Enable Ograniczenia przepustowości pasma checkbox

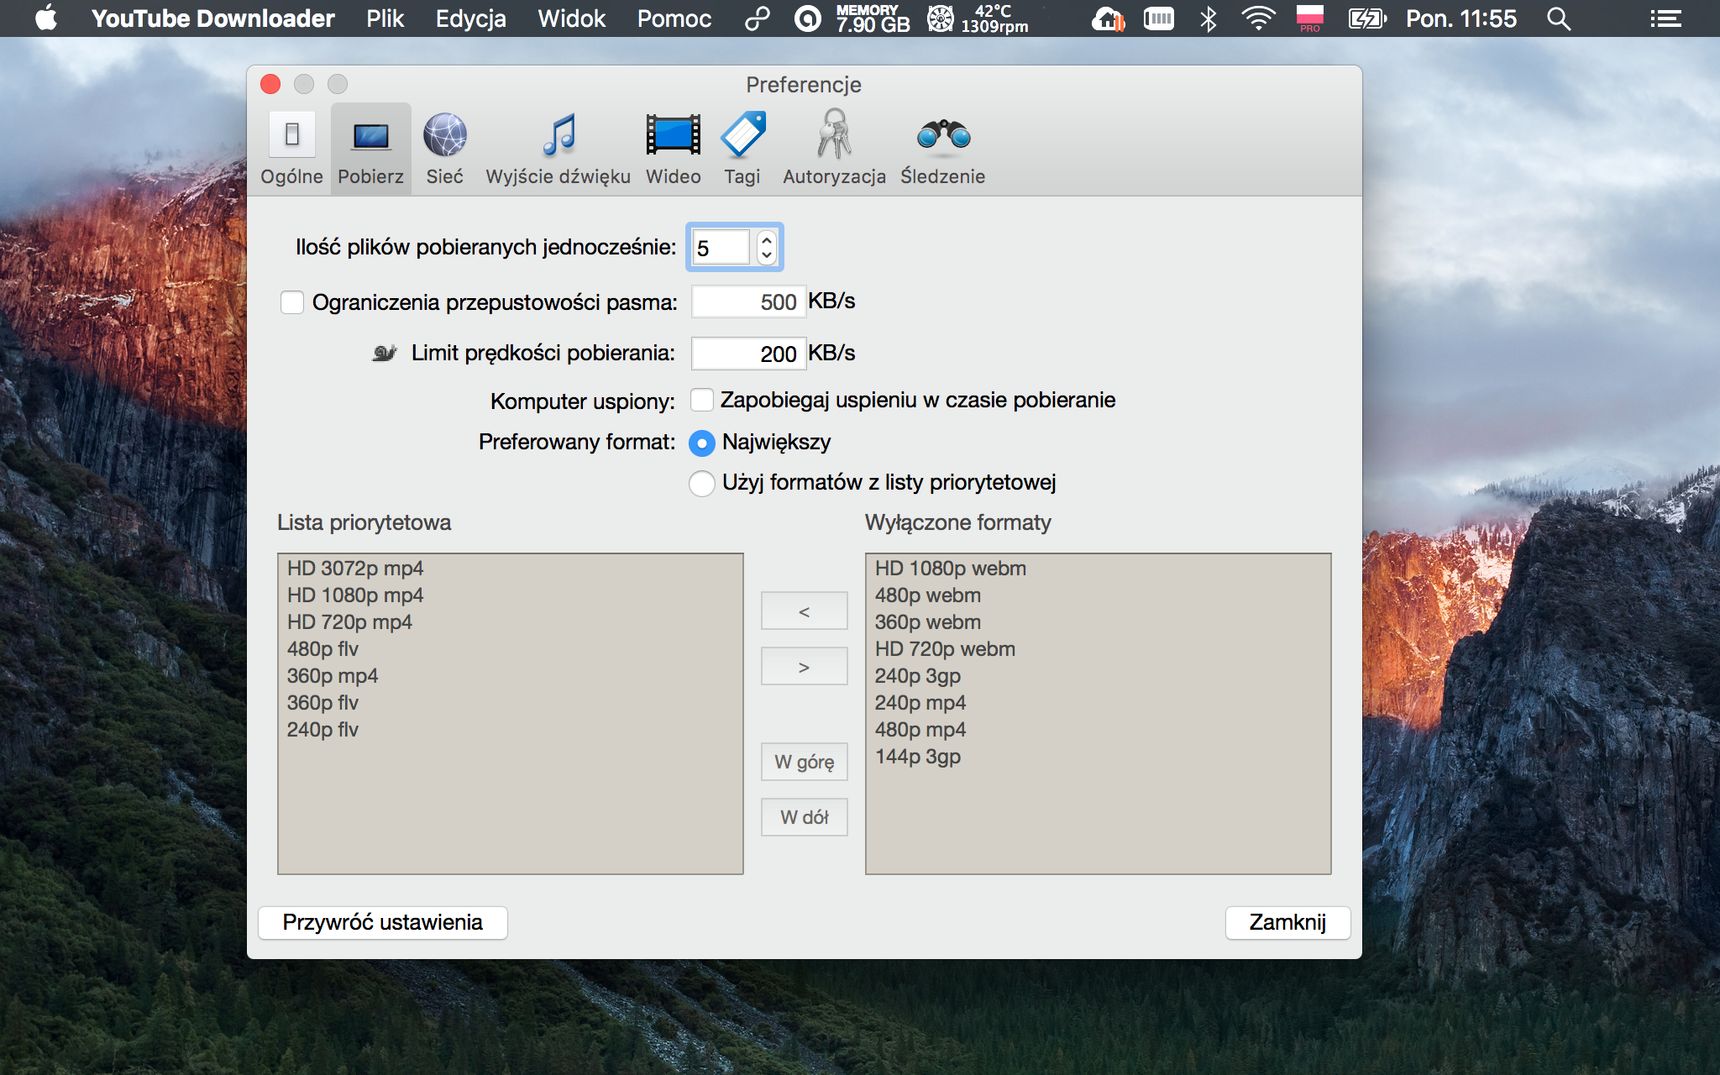292,302
